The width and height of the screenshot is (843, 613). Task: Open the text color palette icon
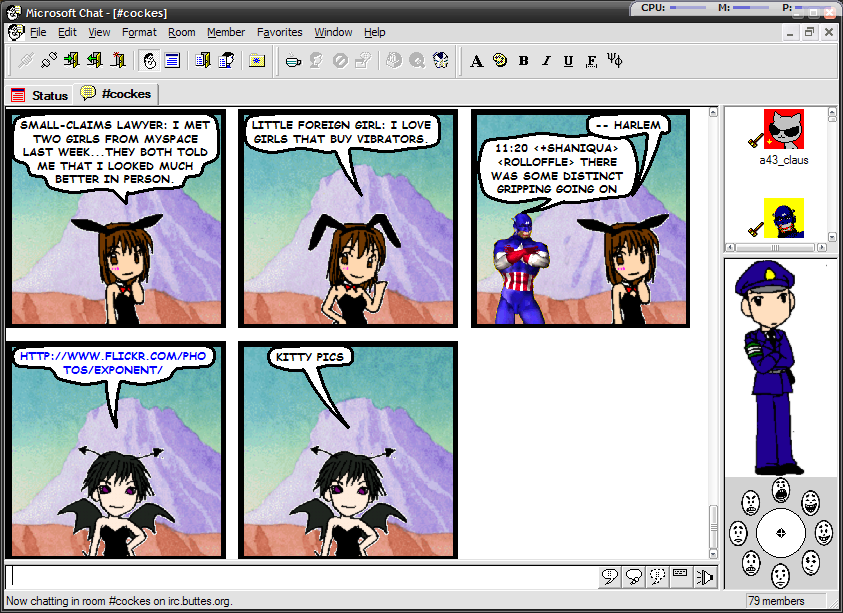(x=500, y=61)
